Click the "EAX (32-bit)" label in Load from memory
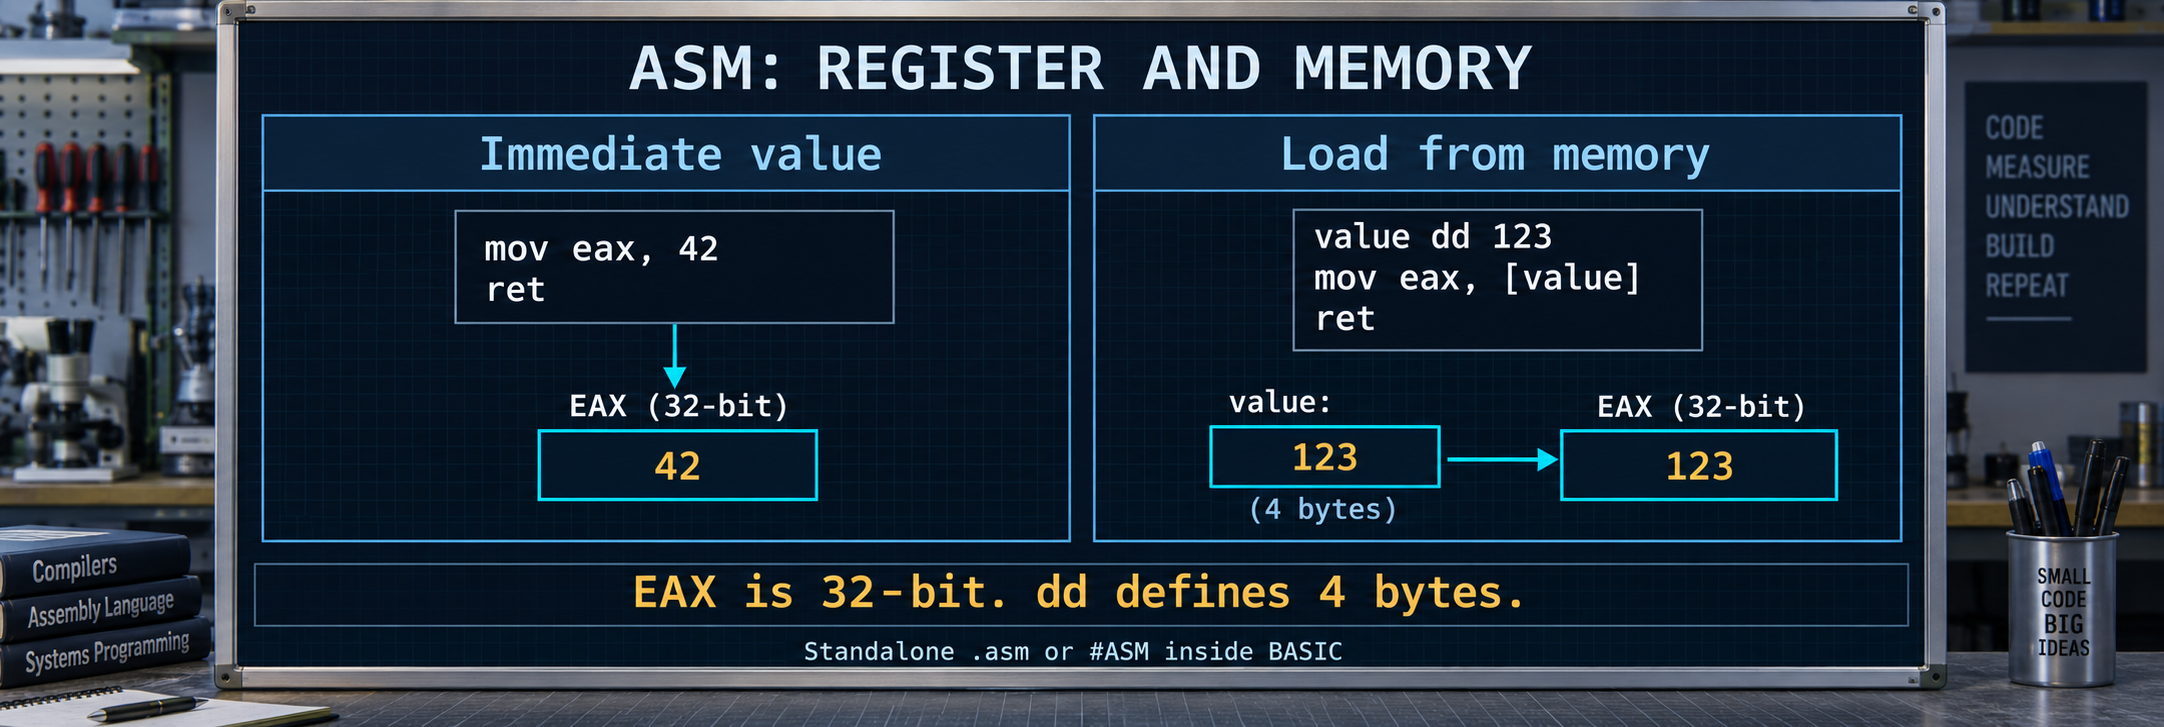Screen dimensions: 2164x727 [1702, 407]
